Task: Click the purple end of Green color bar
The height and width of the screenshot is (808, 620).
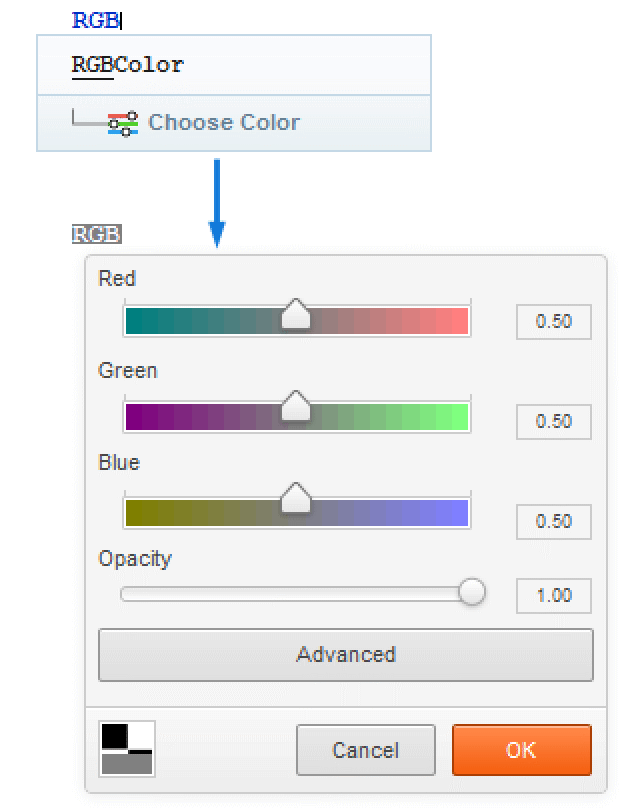Action: pos(135,415)
